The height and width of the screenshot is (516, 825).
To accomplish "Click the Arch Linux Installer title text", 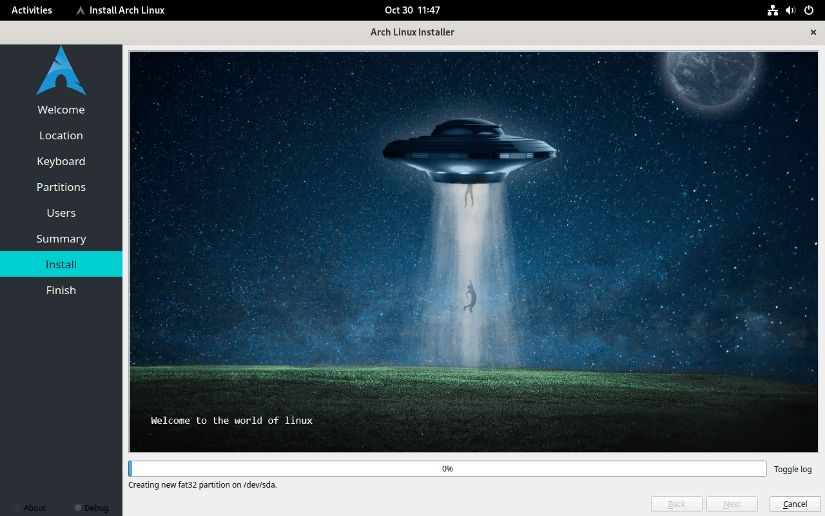I will [412, 32].
